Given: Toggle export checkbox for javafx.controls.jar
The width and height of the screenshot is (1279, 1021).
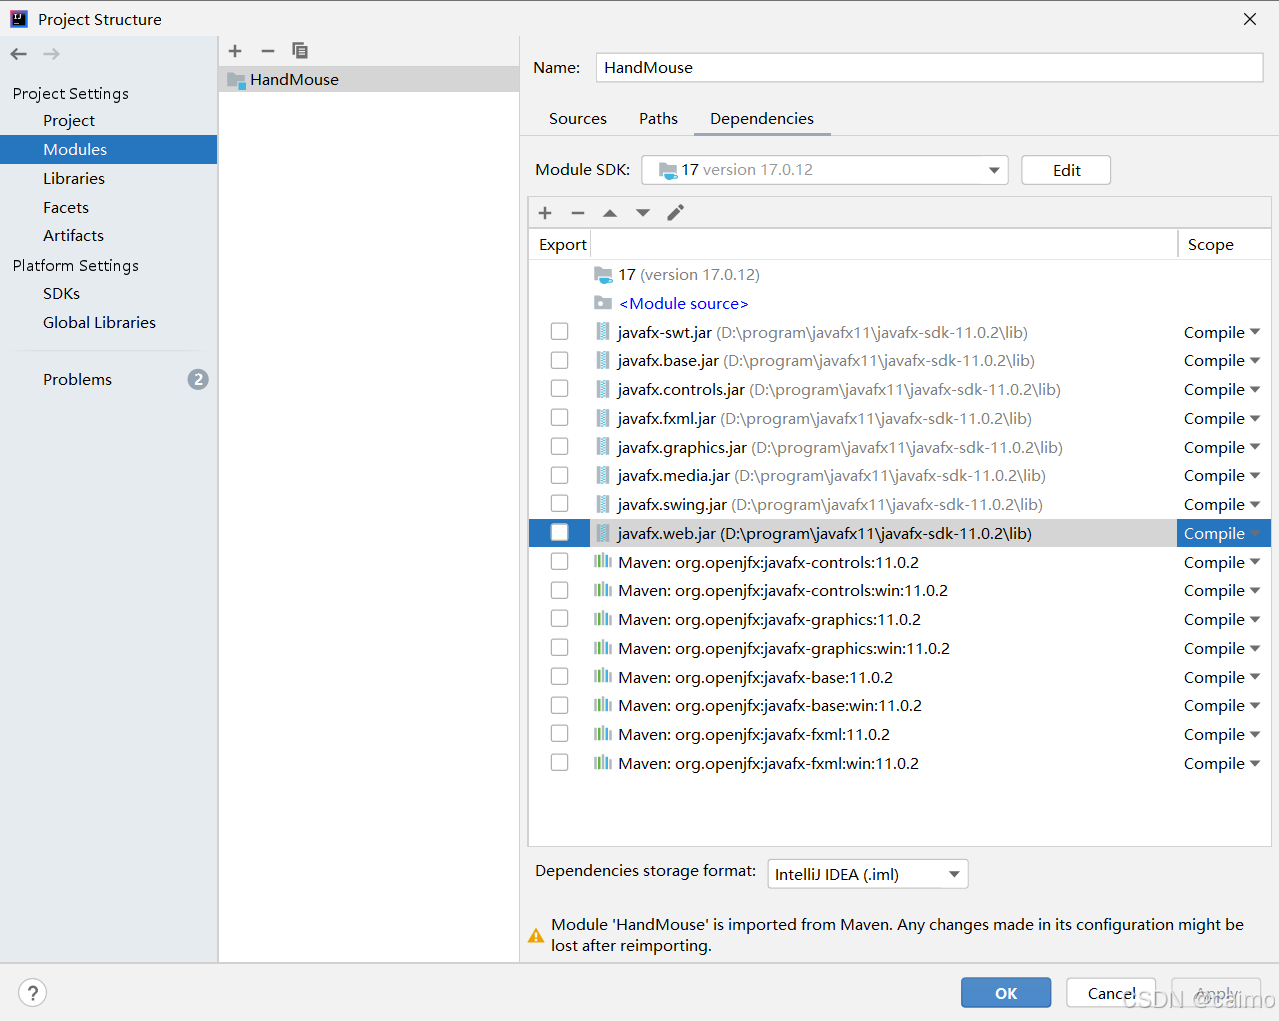Looking at the screenshot, I should point(559,389).
